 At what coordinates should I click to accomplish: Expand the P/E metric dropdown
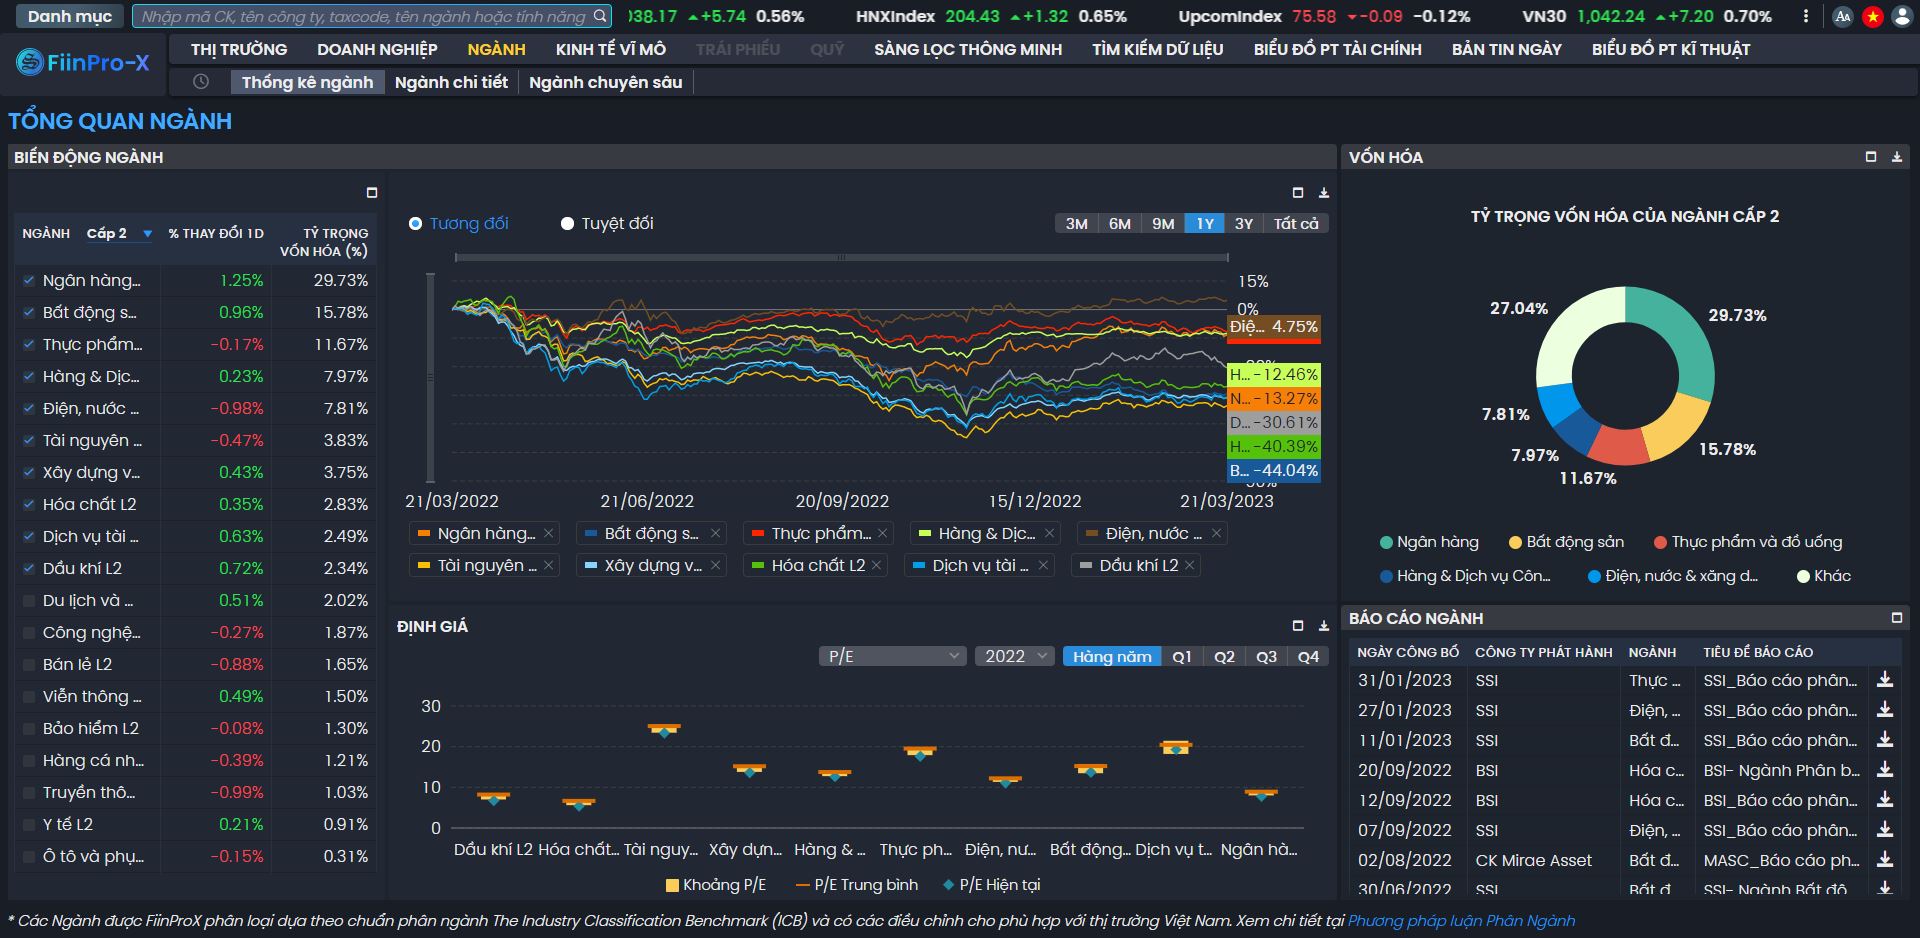[x=892, y=656]
